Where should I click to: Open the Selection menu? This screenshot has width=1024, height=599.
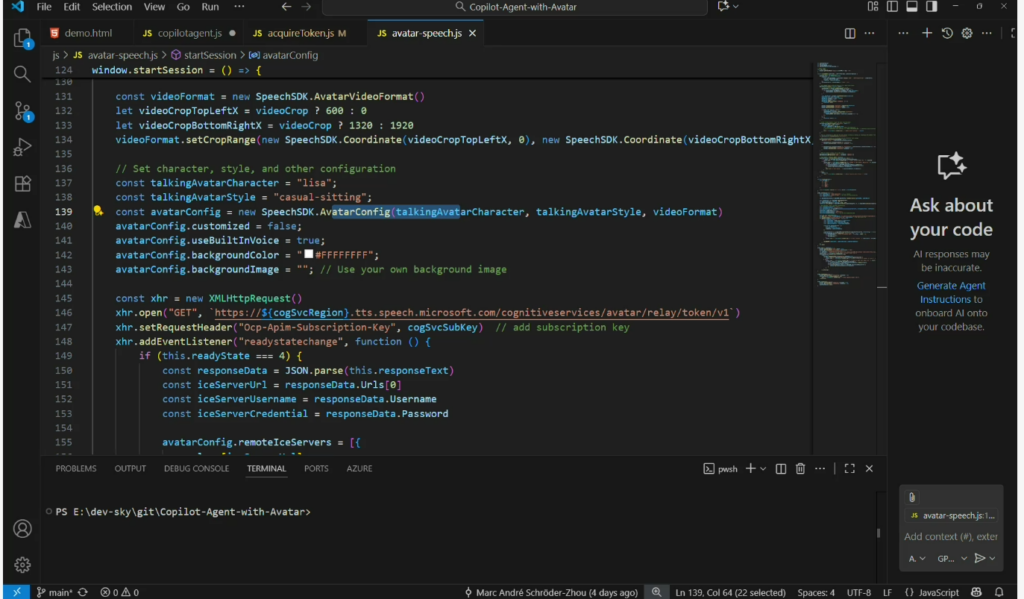click(x=111, y=7)
